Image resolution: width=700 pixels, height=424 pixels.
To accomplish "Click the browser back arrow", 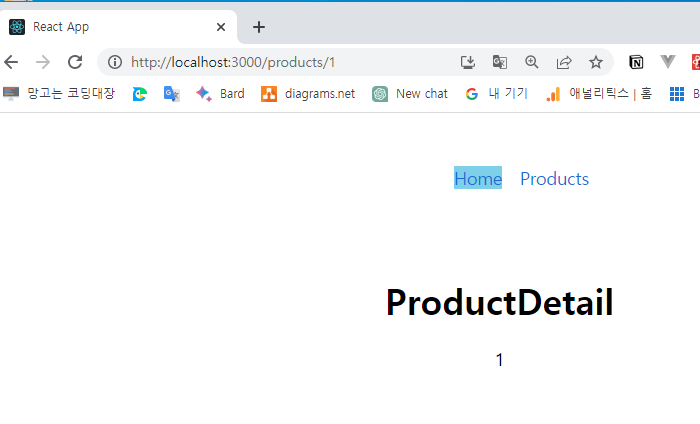I will tap(11, 62).
